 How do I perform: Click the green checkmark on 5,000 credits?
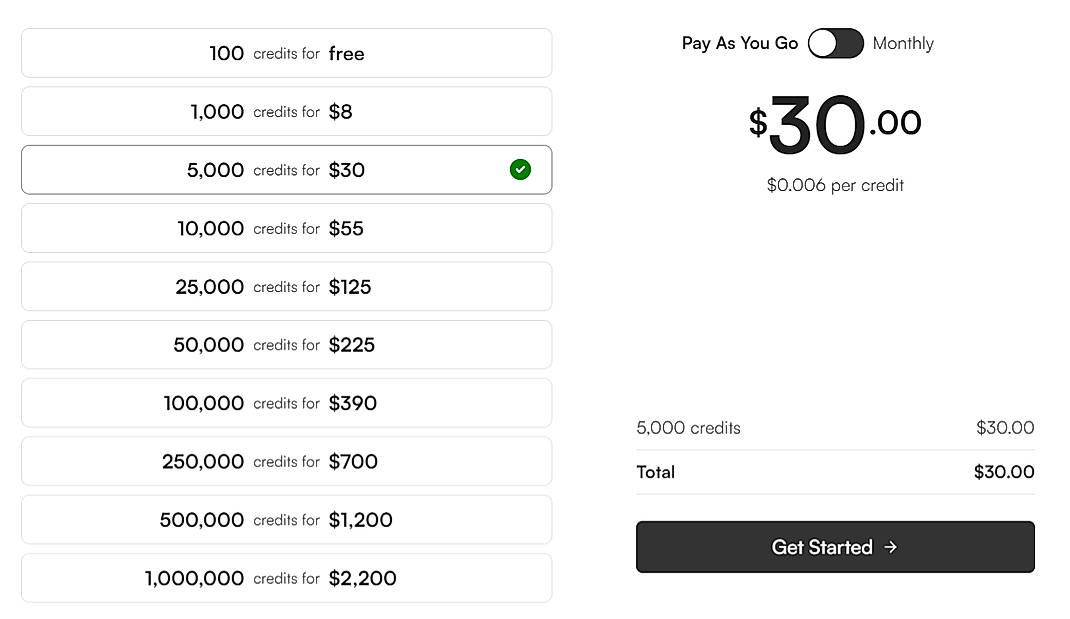[x=520, y=170]
